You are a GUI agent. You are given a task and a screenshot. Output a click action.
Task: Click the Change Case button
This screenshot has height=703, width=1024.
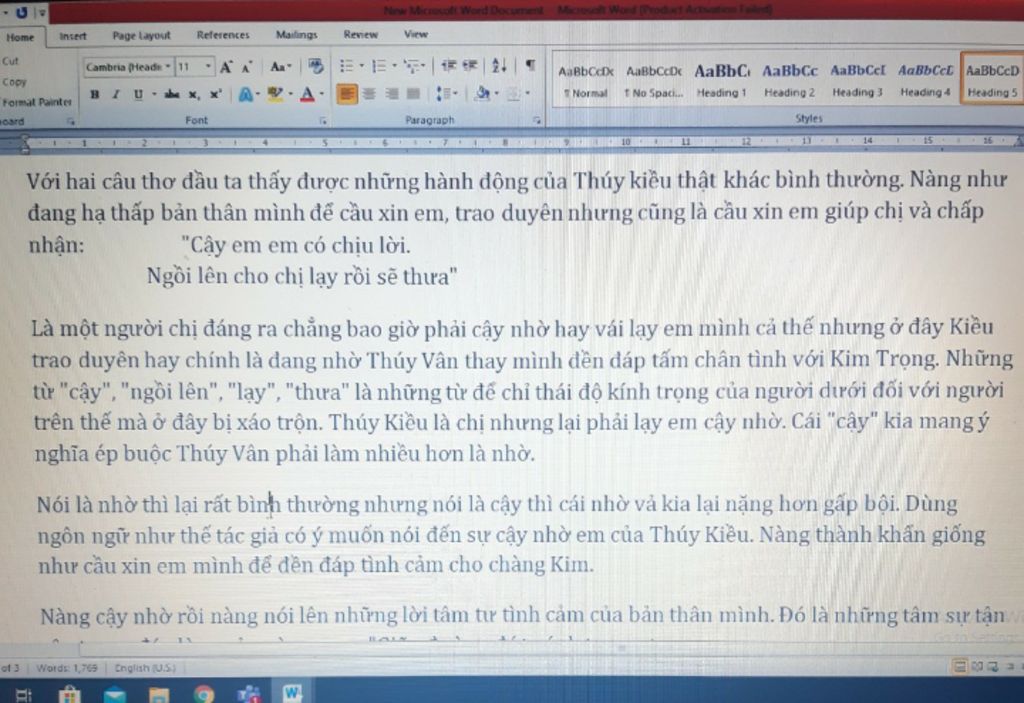[280, 67]
